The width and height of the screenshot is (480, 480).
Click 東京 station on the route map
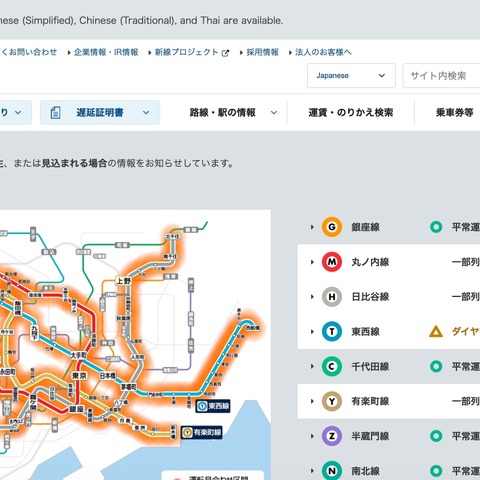(79, 376)
